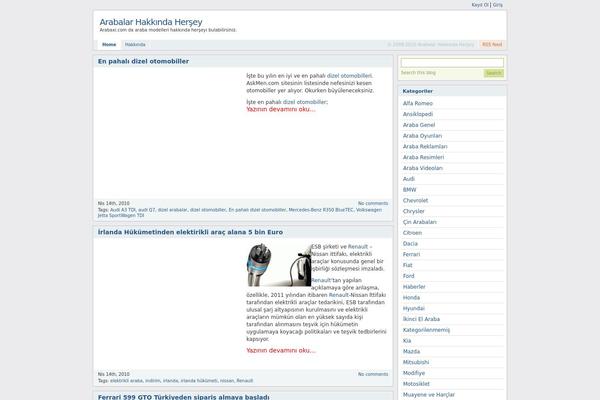Image resolution: width=600 pixels, height=400 pixels.
Task: Open the Home tab
Action: (x=109, y=44)
